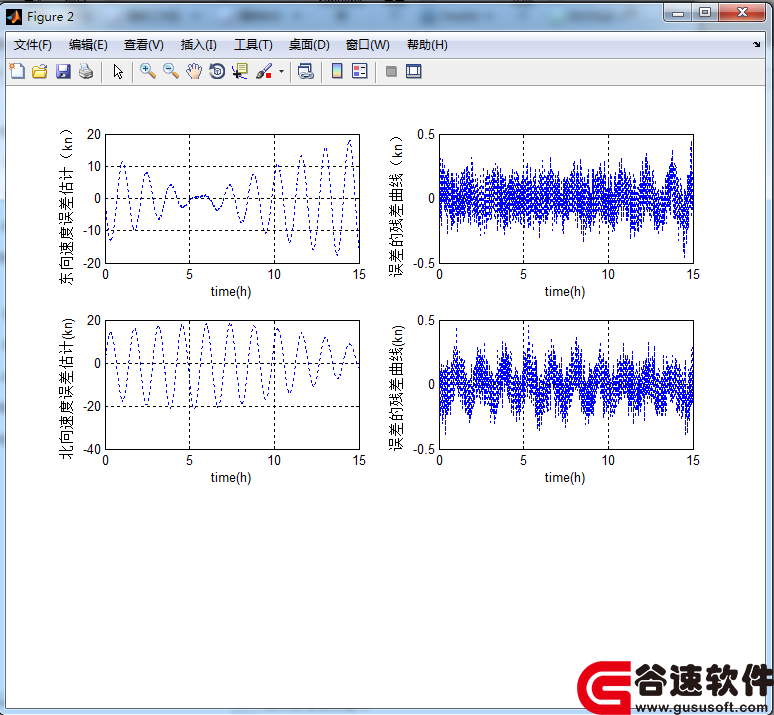Open the 桌面(D) menu
Screen dimensions: 774x715
coord(309,45)
